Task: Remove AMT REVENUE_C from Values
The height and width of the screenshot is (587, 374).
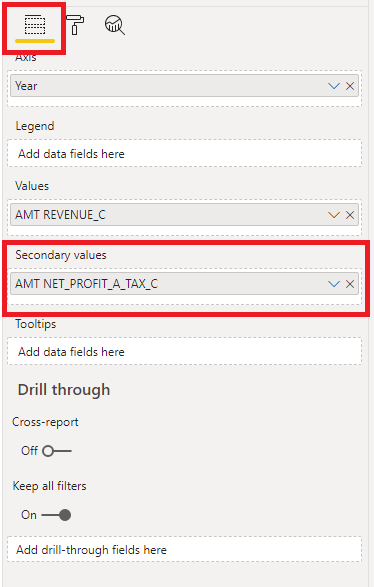Action: pos(350,215)
